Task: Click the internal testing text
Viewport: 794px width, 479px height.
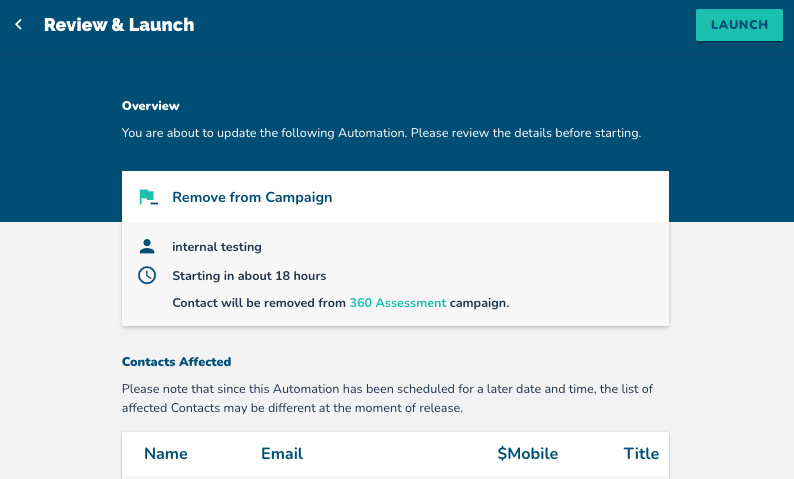Action: point(217,247)
